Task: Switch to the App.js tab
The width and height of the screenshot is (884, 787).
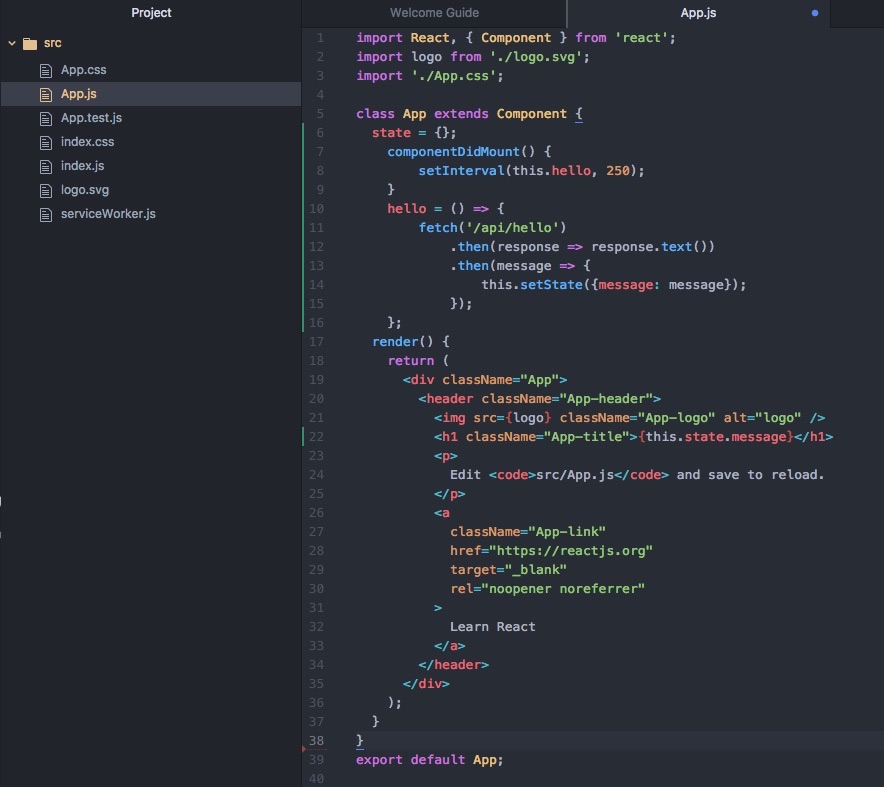Action: pos(698,12)
